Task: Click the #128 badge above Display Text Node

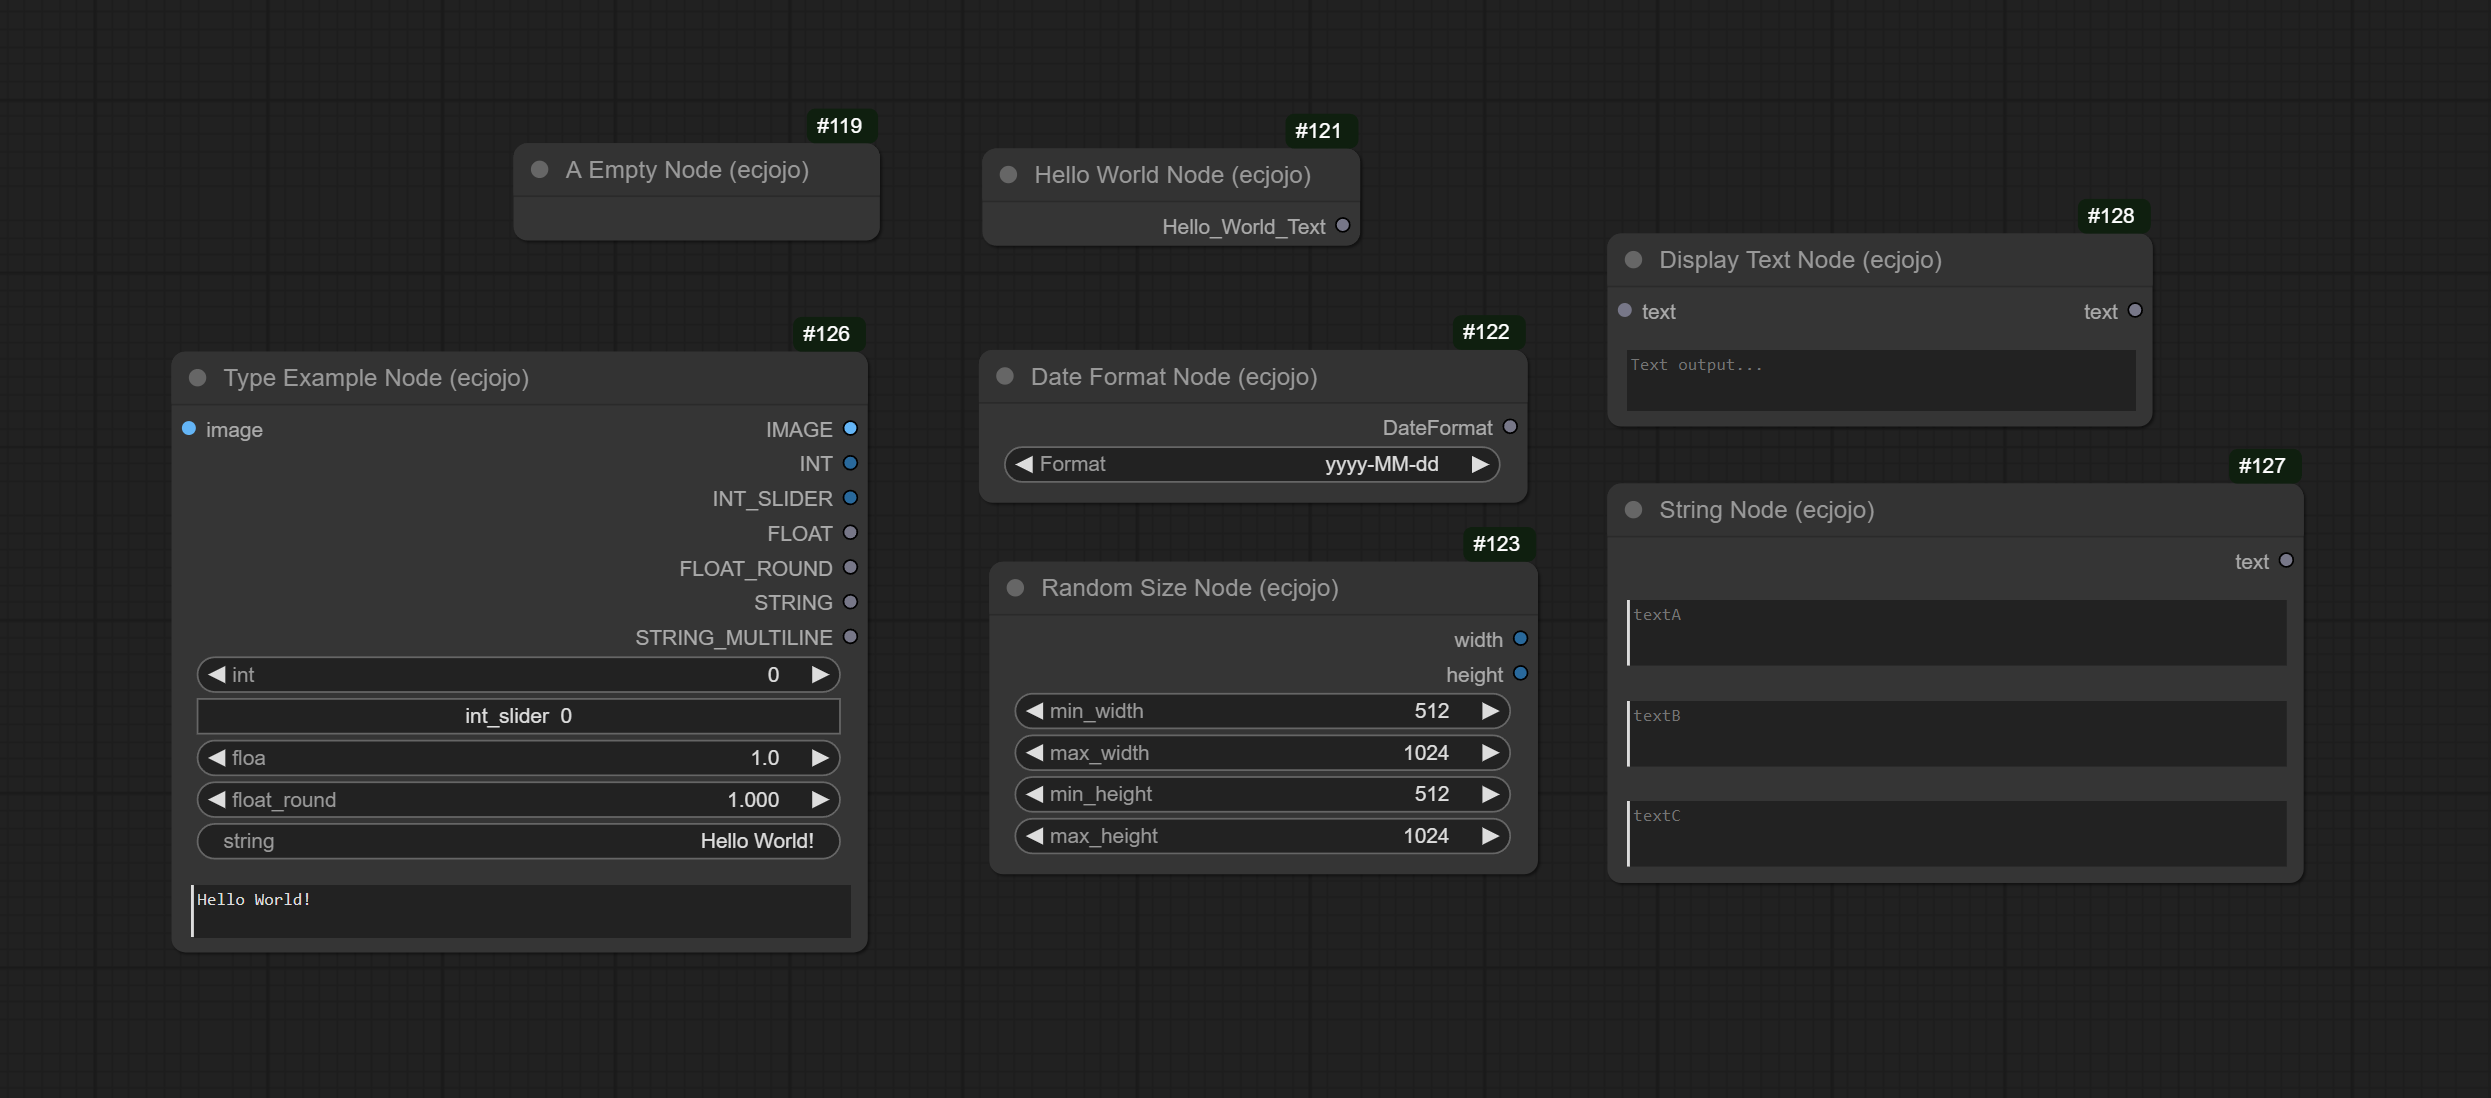Action: [x=2110, y=216]
